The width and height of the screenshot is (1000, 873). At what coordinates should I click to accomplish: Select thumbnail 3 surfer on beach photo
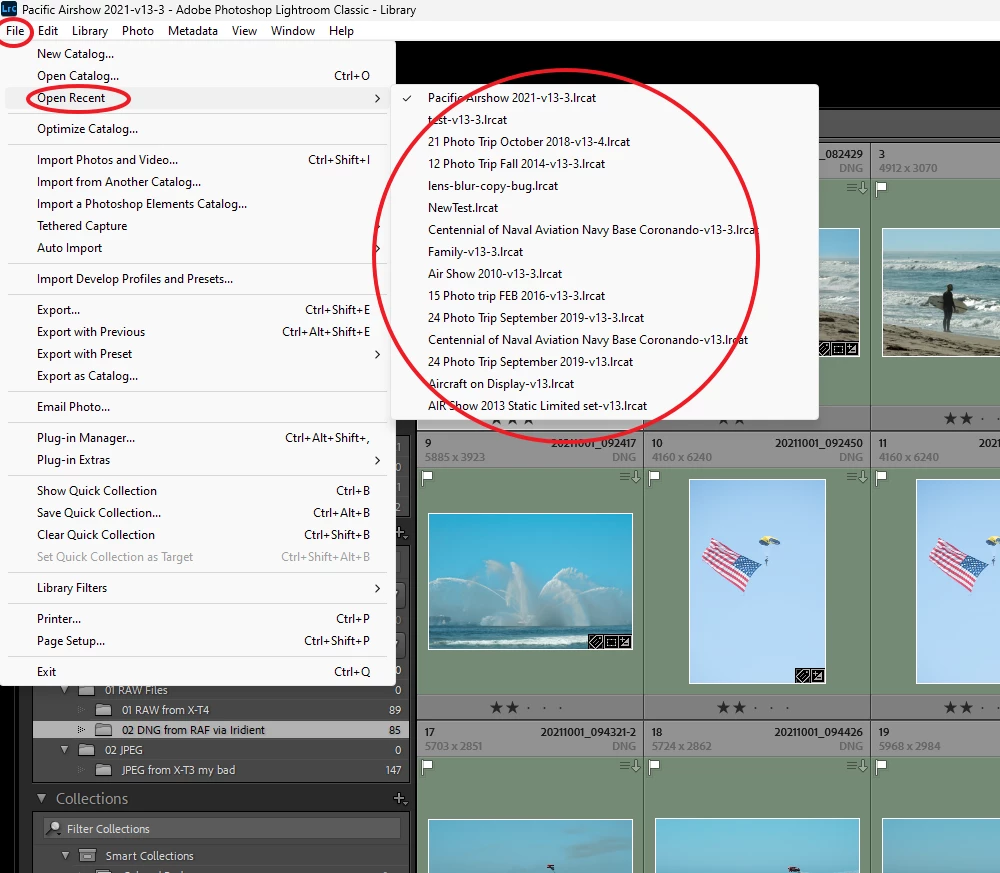[941, 292]
